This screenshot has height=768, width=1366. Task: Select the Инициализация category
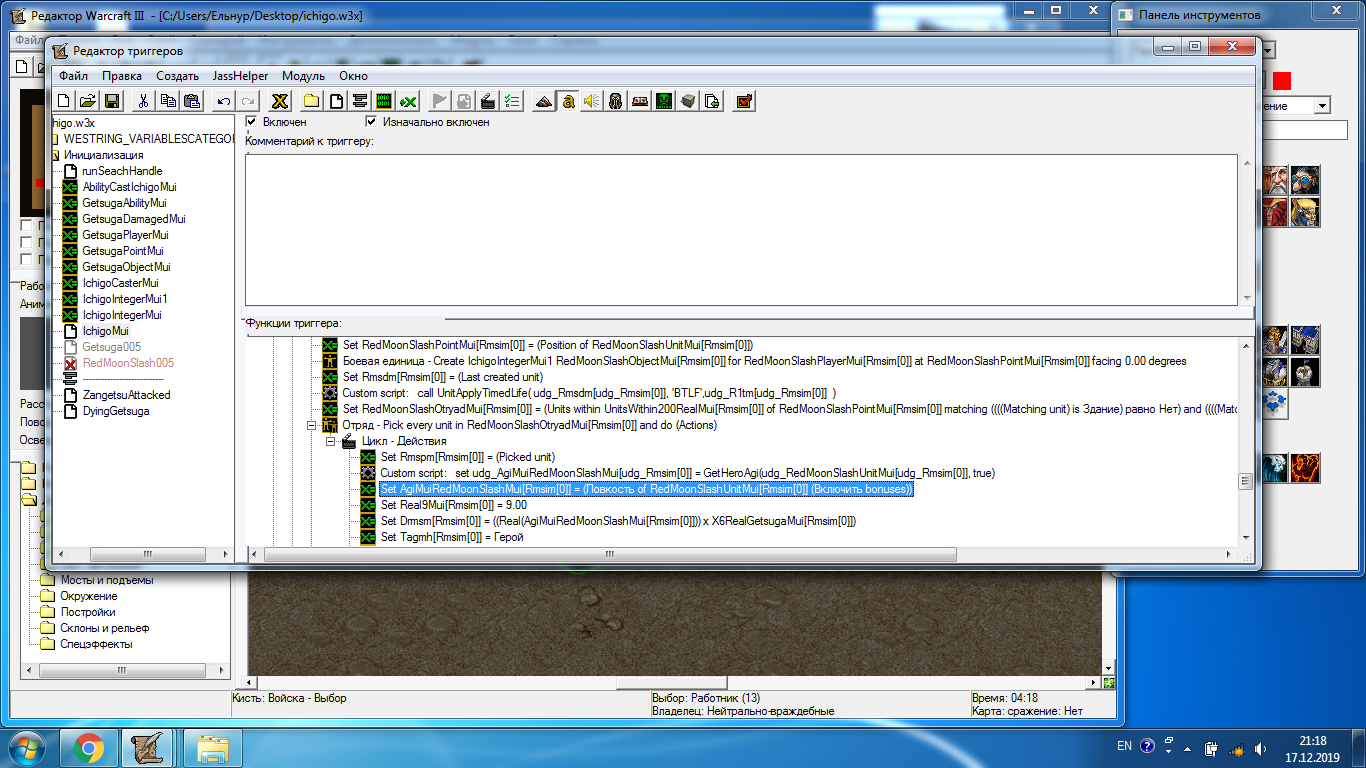click(103, 155)
